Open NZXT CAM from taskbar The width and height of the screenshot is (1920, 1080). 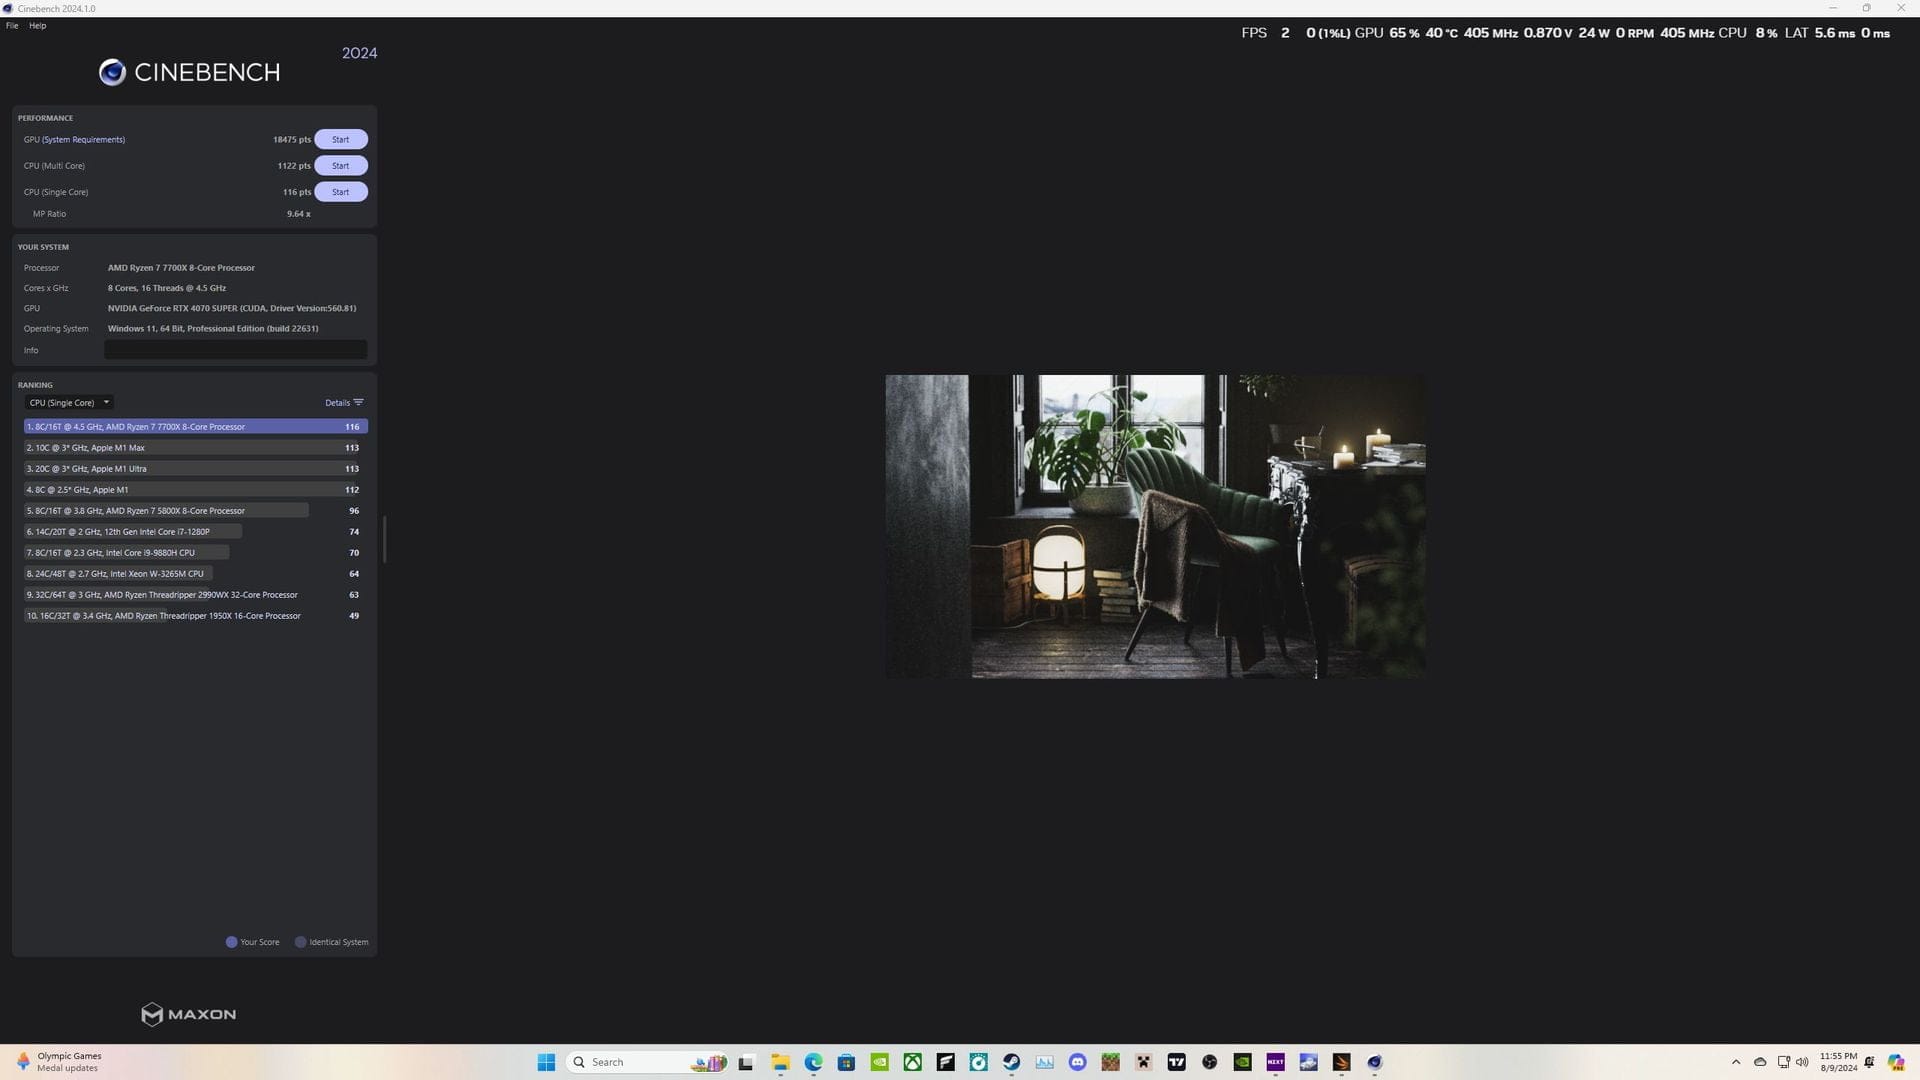[x=1275, y=1062]
